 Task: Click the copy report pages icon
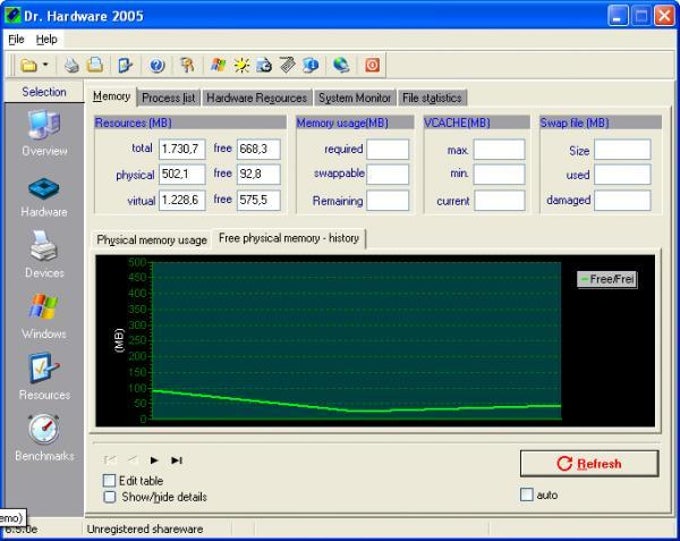[95, 65]
